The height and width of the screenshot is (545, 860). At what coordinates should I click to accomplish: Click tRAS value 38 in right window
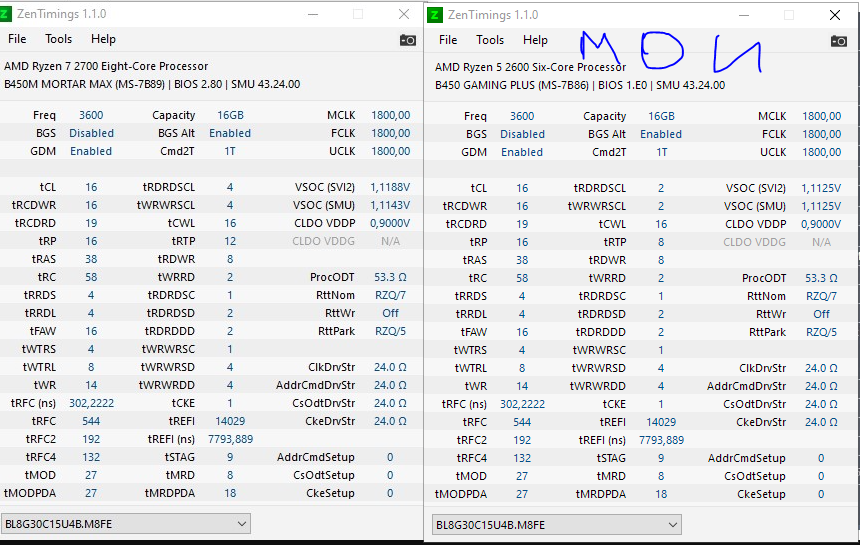pos(522,260)
